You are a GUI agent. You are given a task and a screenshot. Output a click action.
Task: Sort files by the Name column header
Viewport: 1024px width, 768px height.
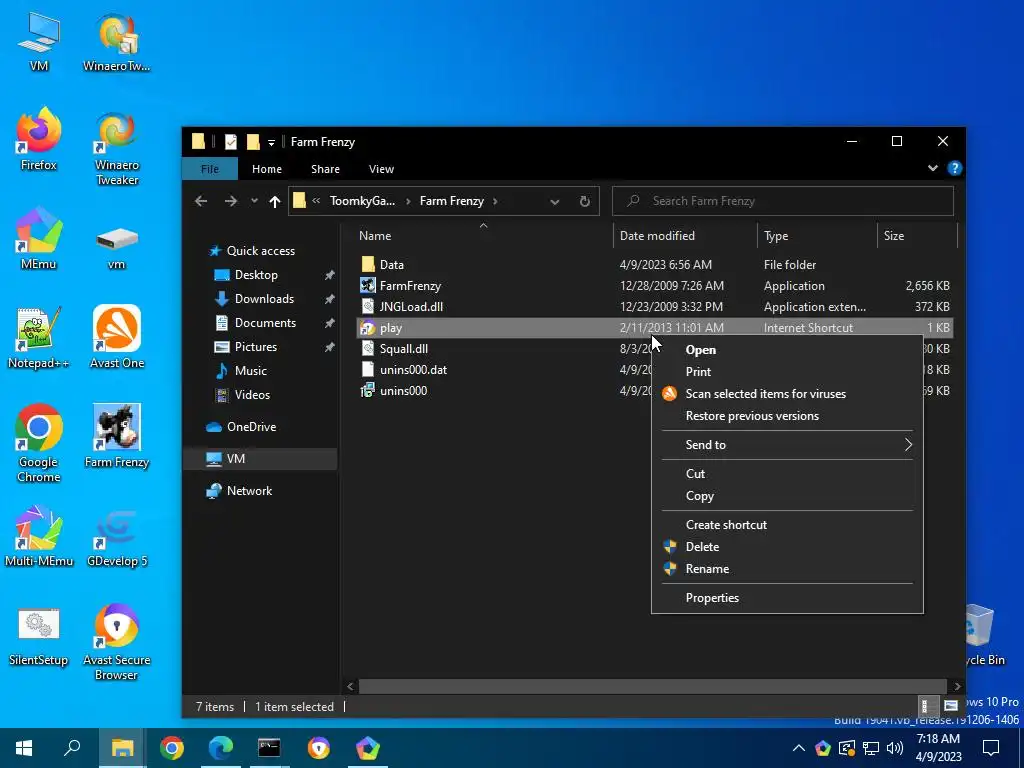coord(483,236)
